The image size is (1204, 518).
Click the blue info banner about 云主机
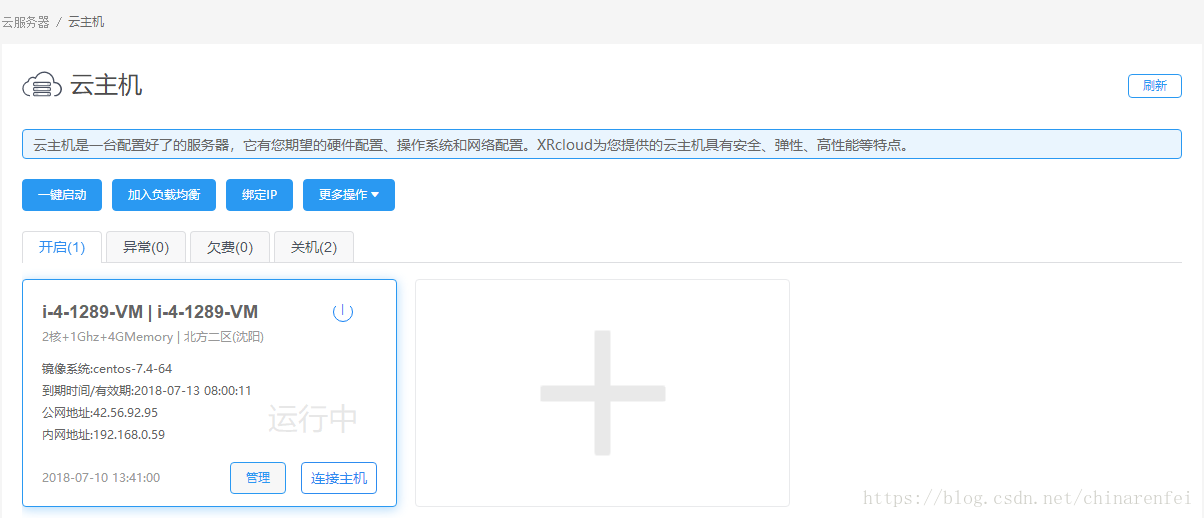click(602, 144)
